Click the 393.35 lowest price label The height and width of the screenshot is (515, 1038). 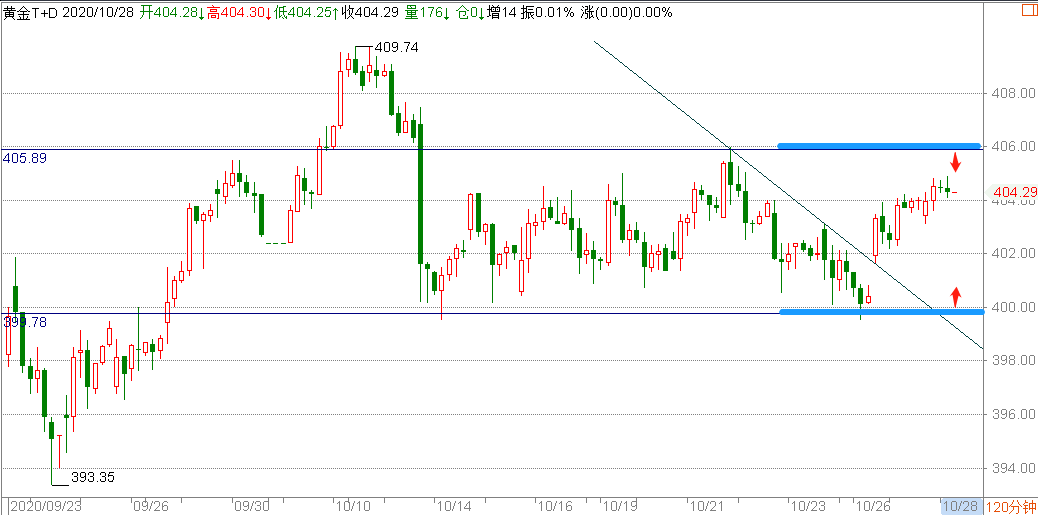point(93,477)
